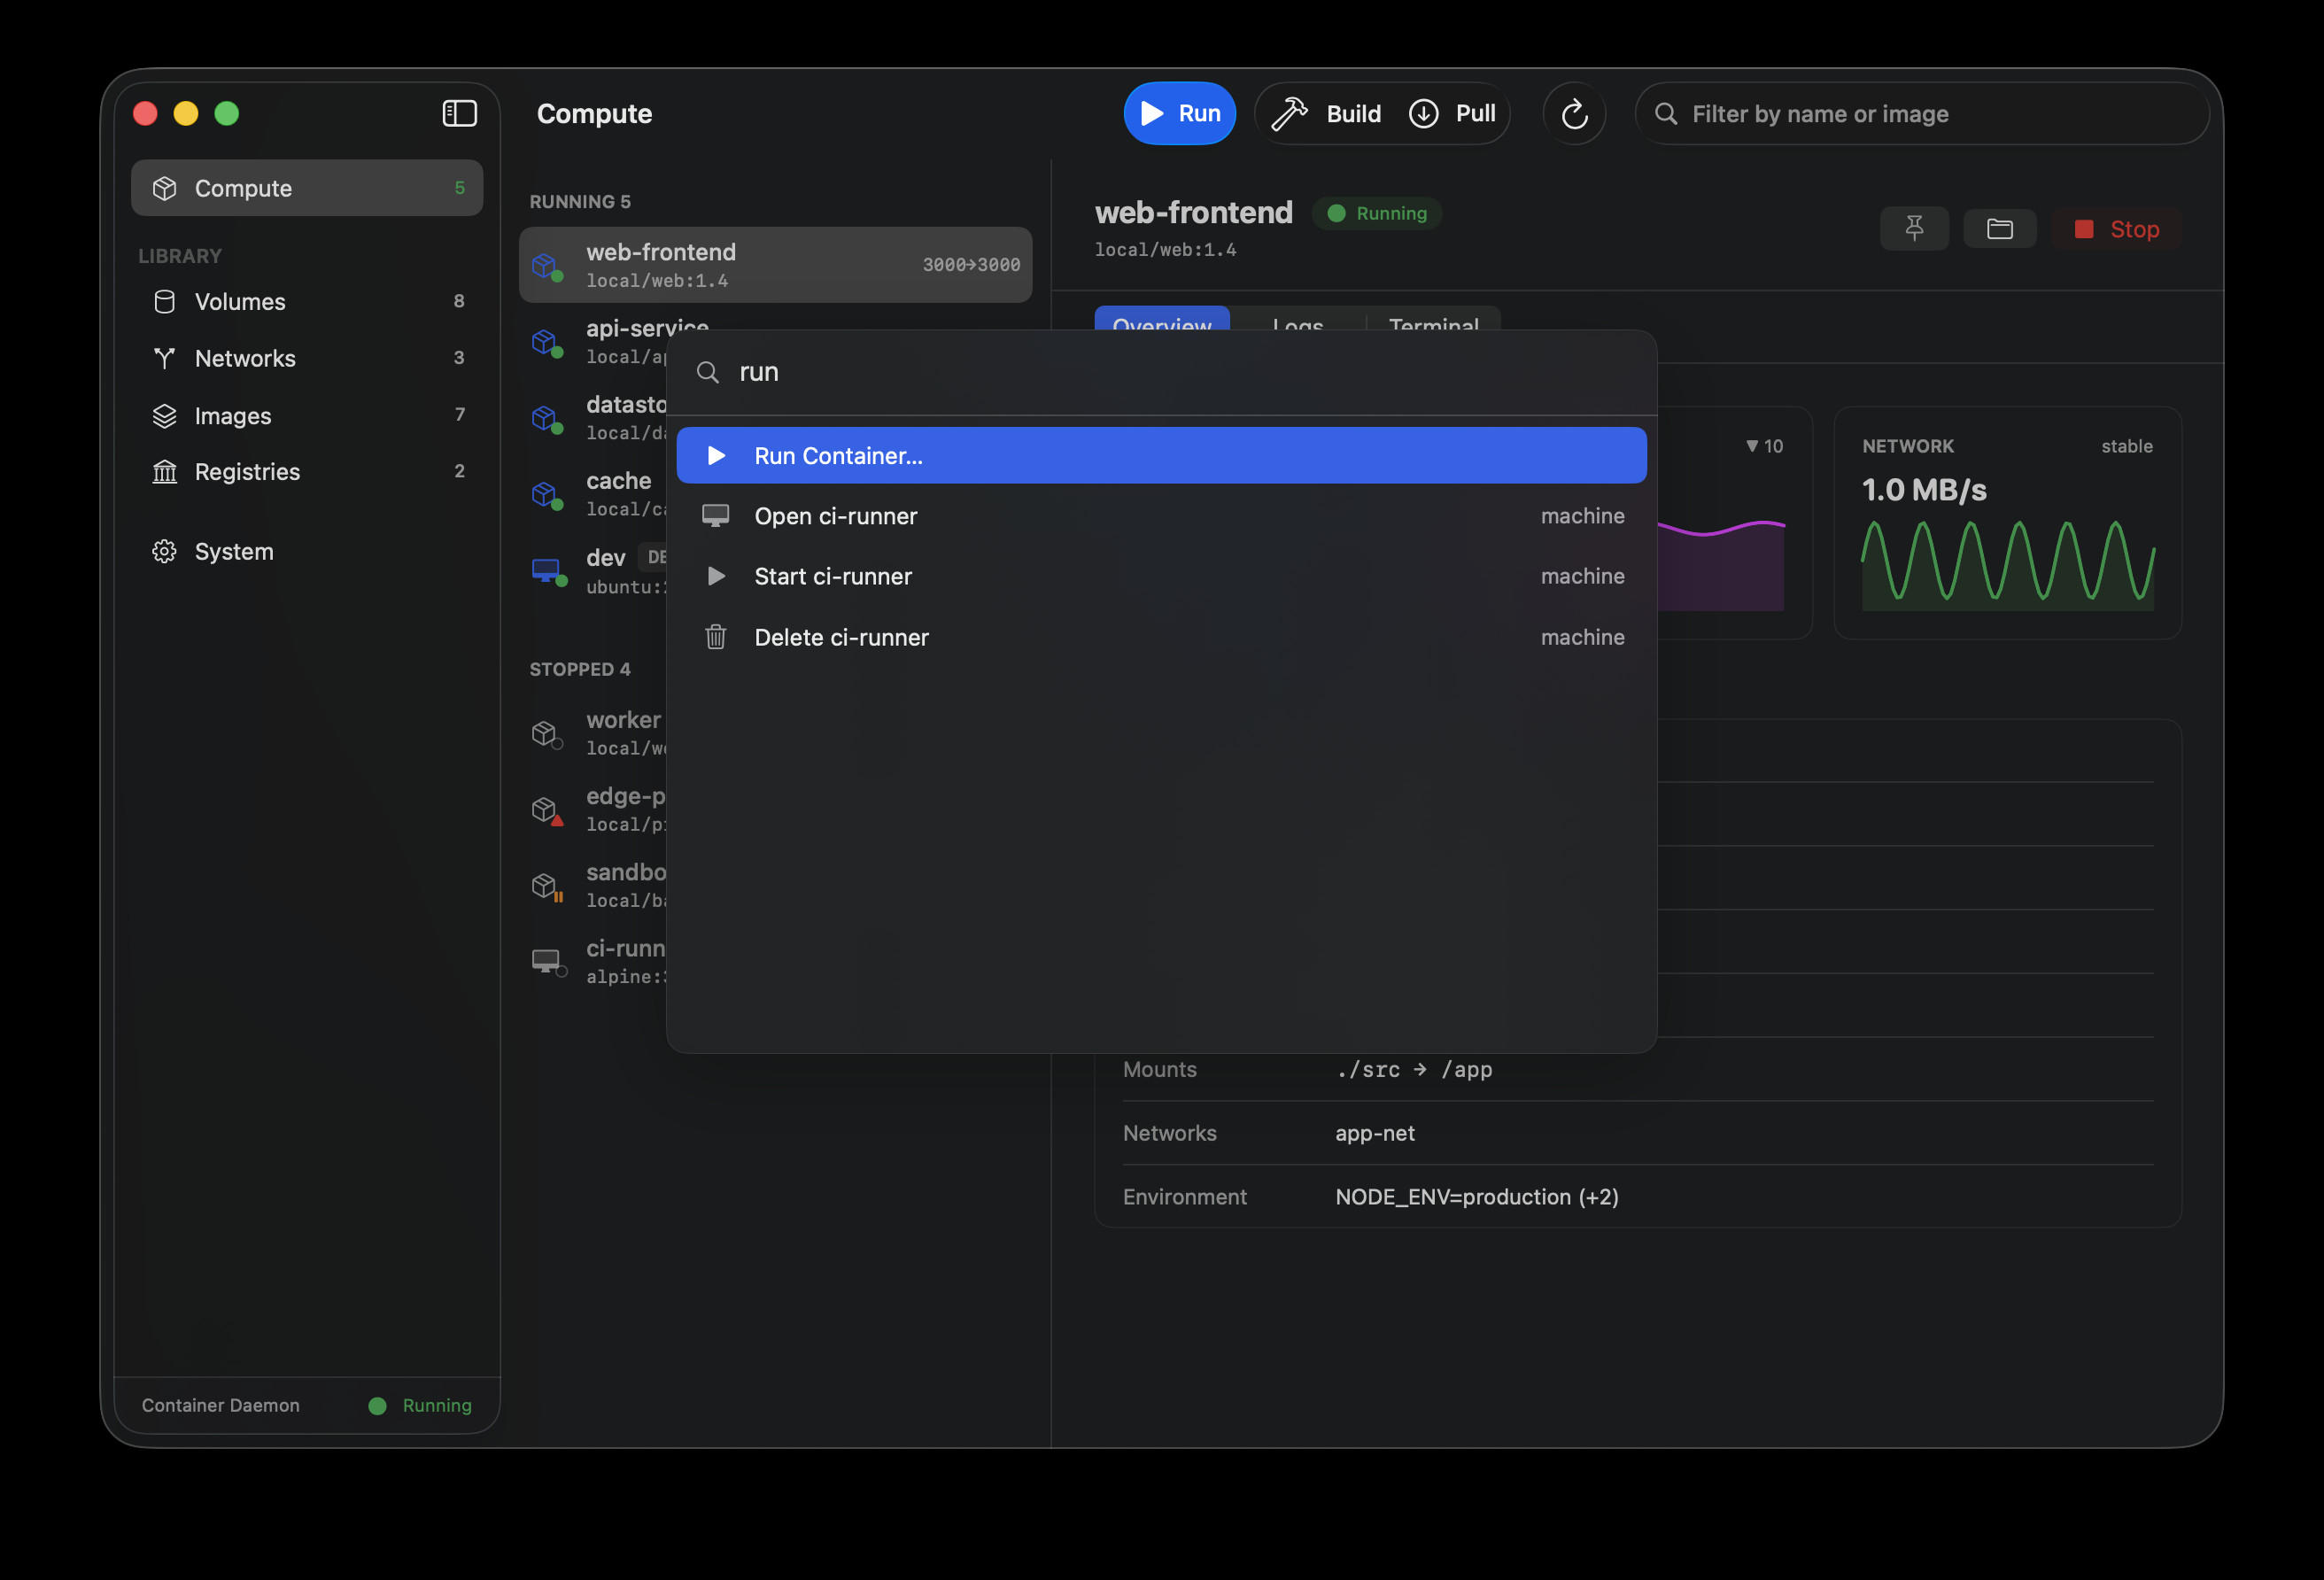Click the NODE_ENV=production (+2) value
This screenshot has width=2324, height=1580.
point(1477,1197)
